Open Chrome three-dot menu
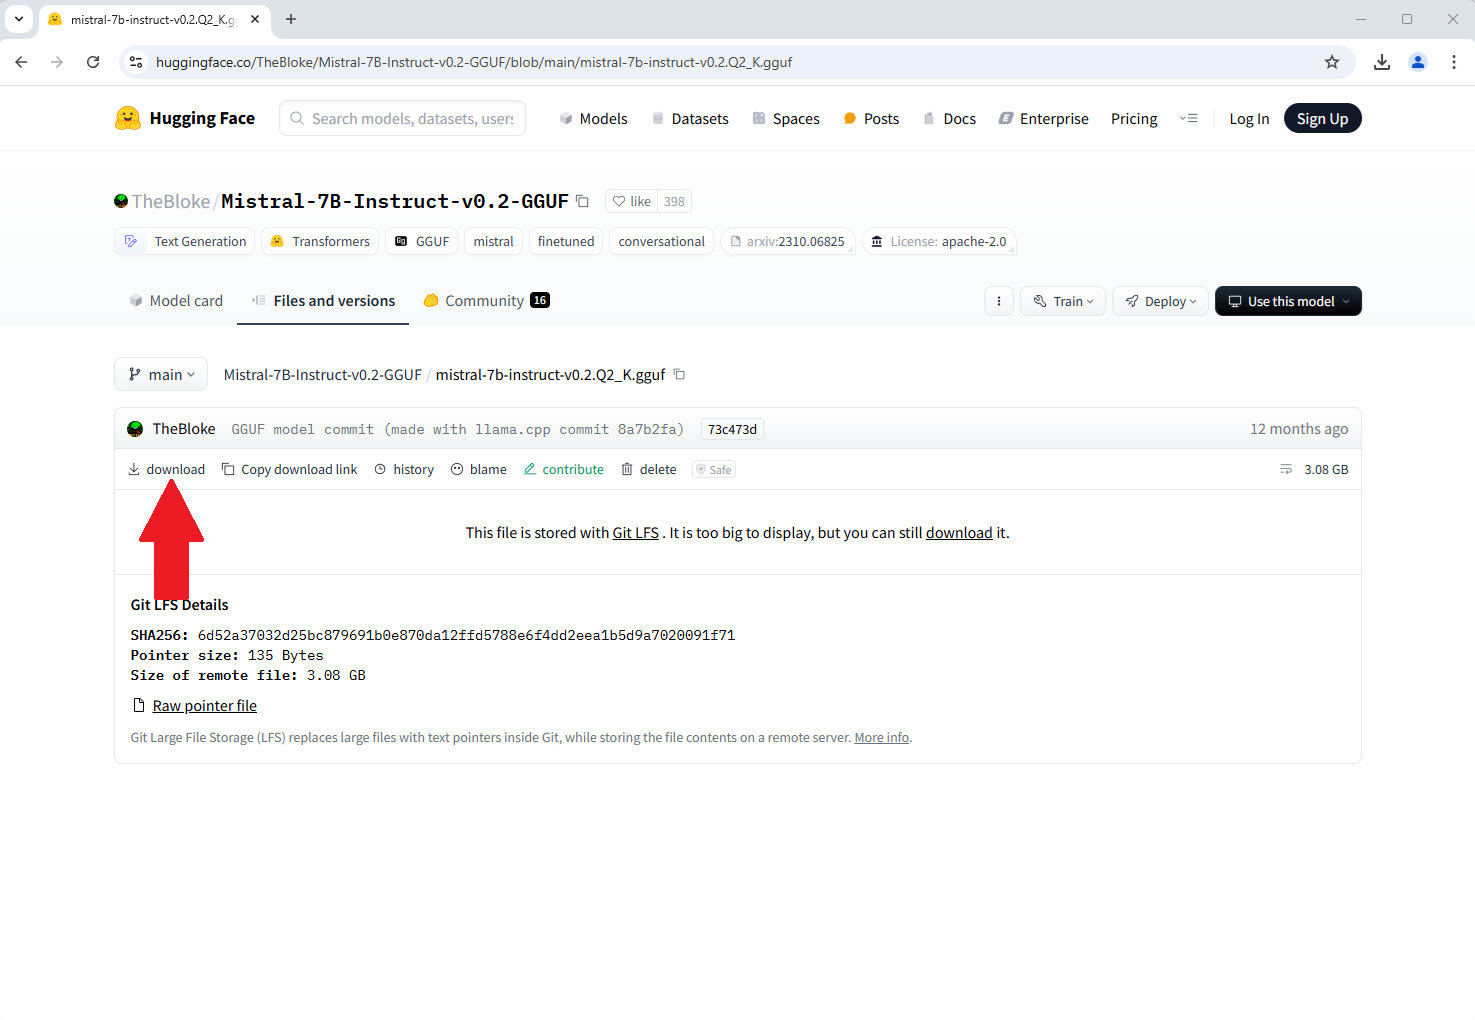The image size is (1475, 1020). tap(1454, 62)
